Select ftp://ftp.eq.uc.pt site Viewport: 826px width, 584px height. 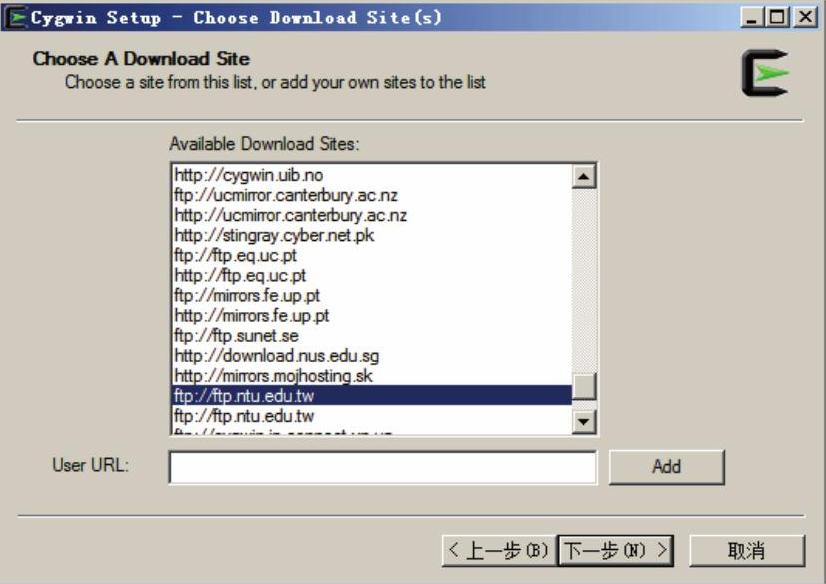372,255
